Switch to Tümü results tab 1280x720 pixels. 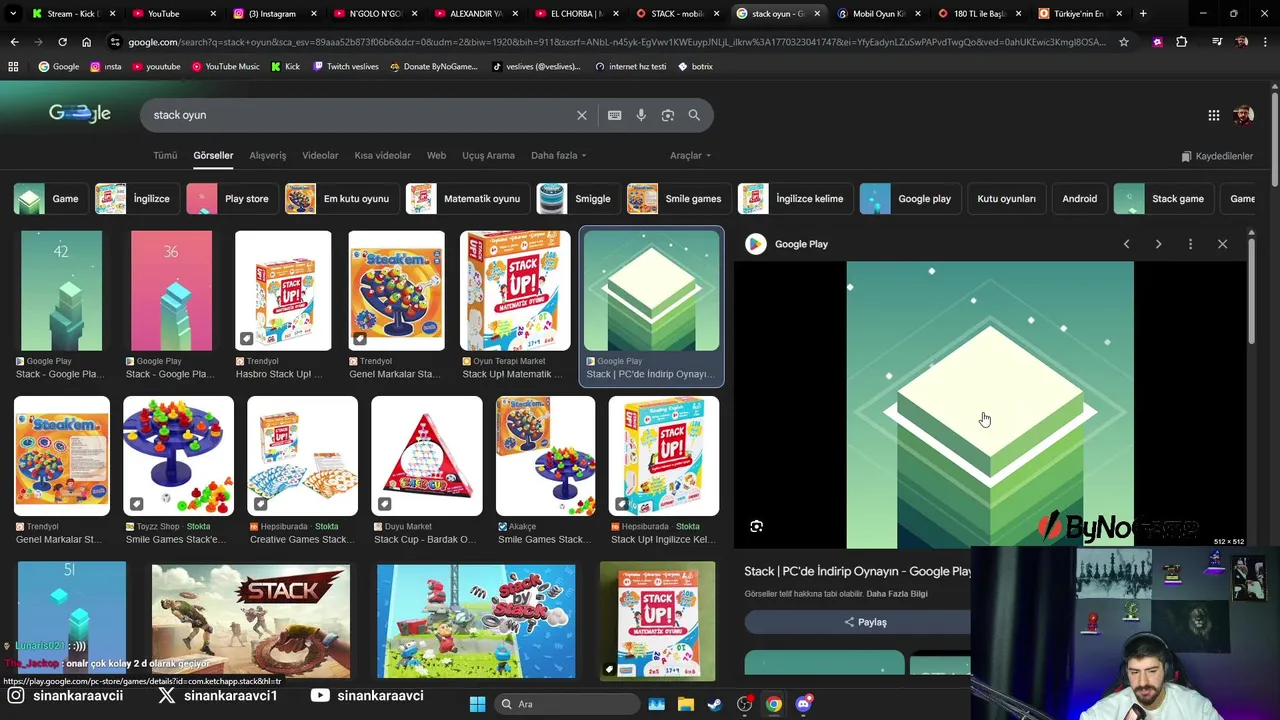165,155
